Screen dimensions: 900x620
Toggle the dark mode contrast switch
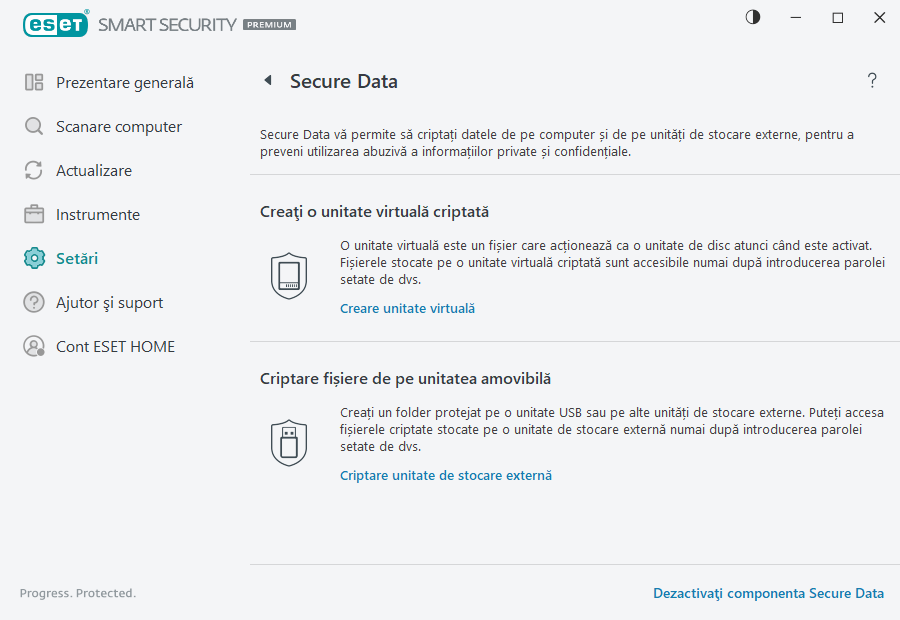coord(752,17)
